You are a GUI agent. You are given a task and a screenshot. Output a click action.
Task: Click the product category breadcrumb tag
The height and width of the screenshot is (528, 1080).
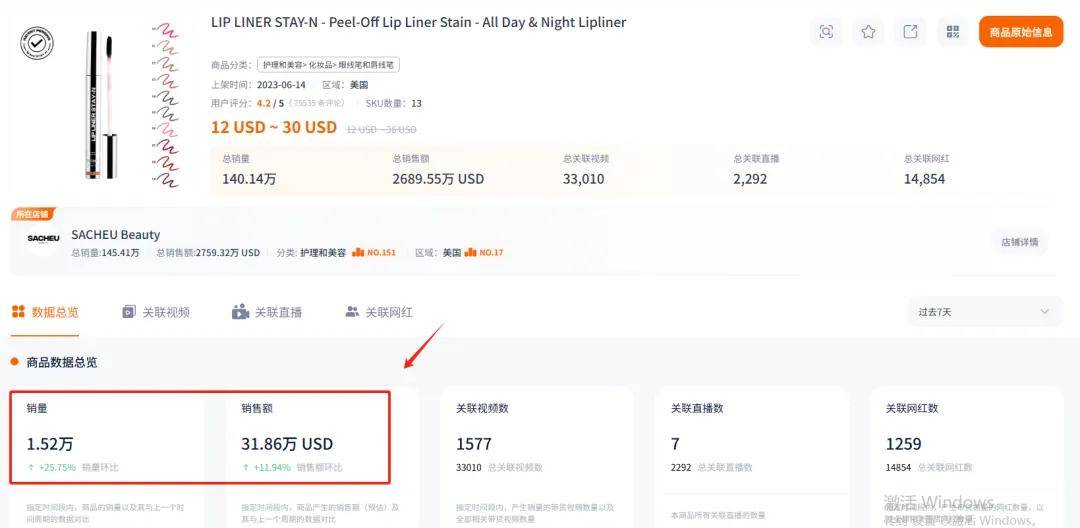click(x=328, y=65)
